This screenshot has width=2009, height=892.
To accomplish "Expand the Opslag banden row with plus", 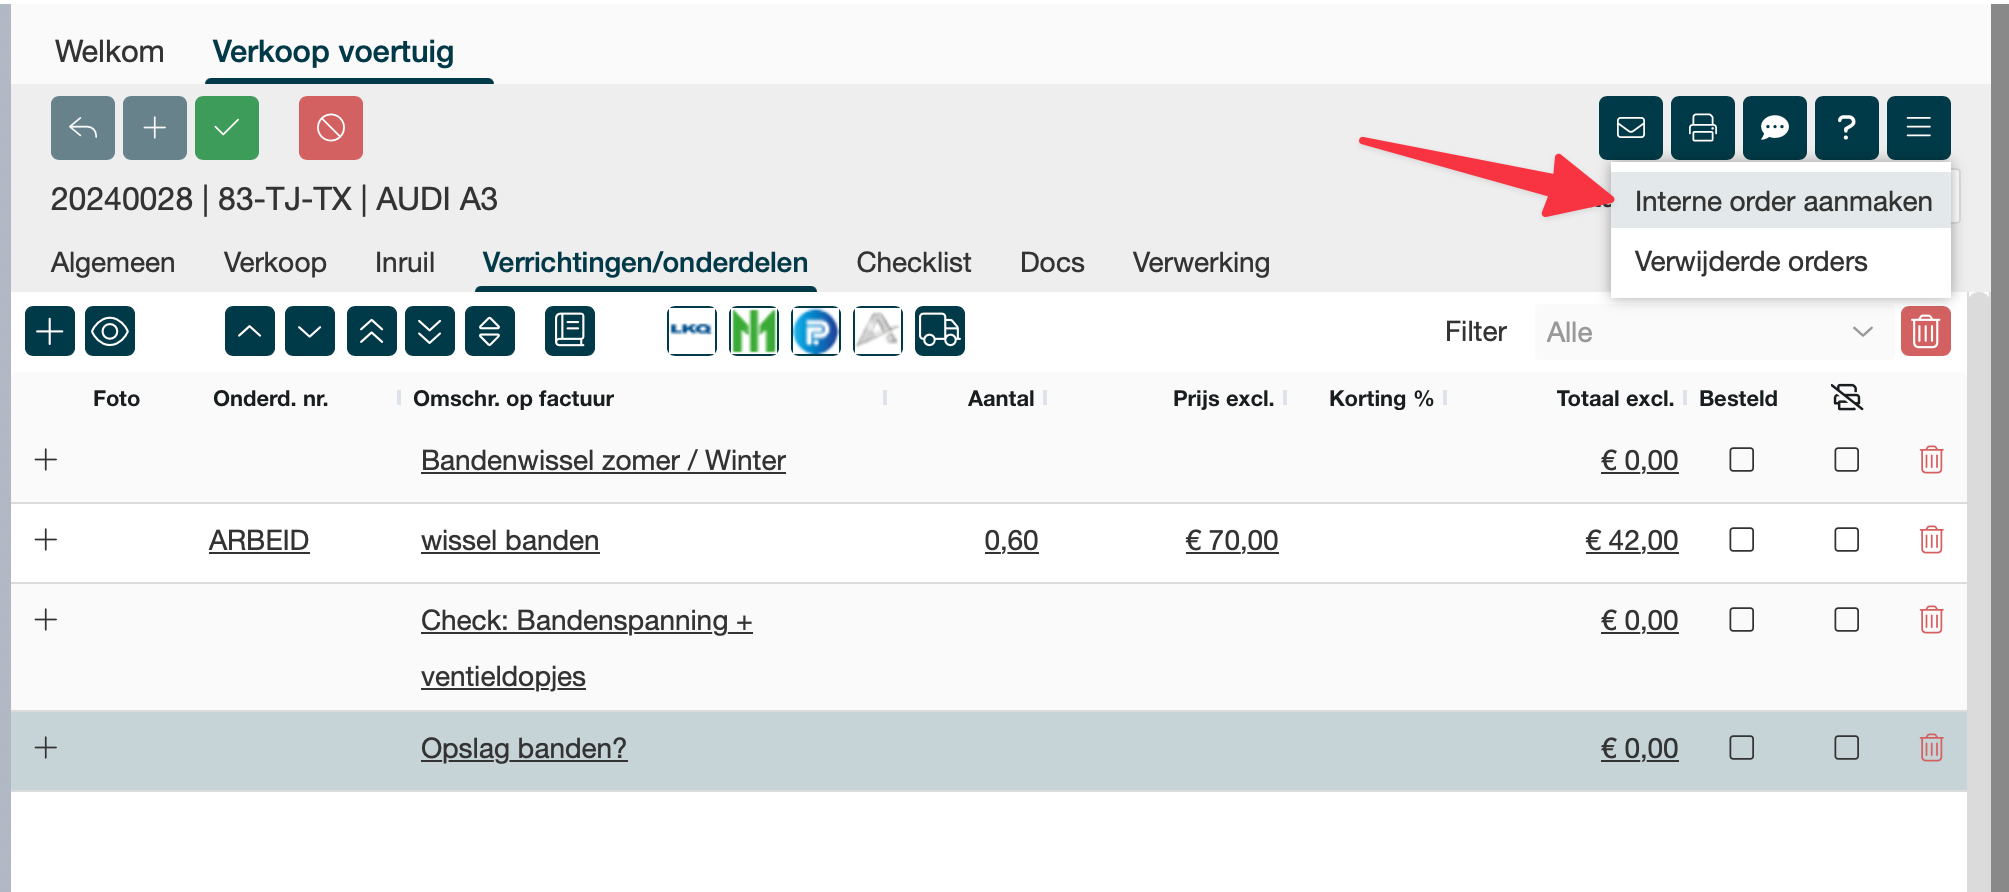I will point(46,748).
